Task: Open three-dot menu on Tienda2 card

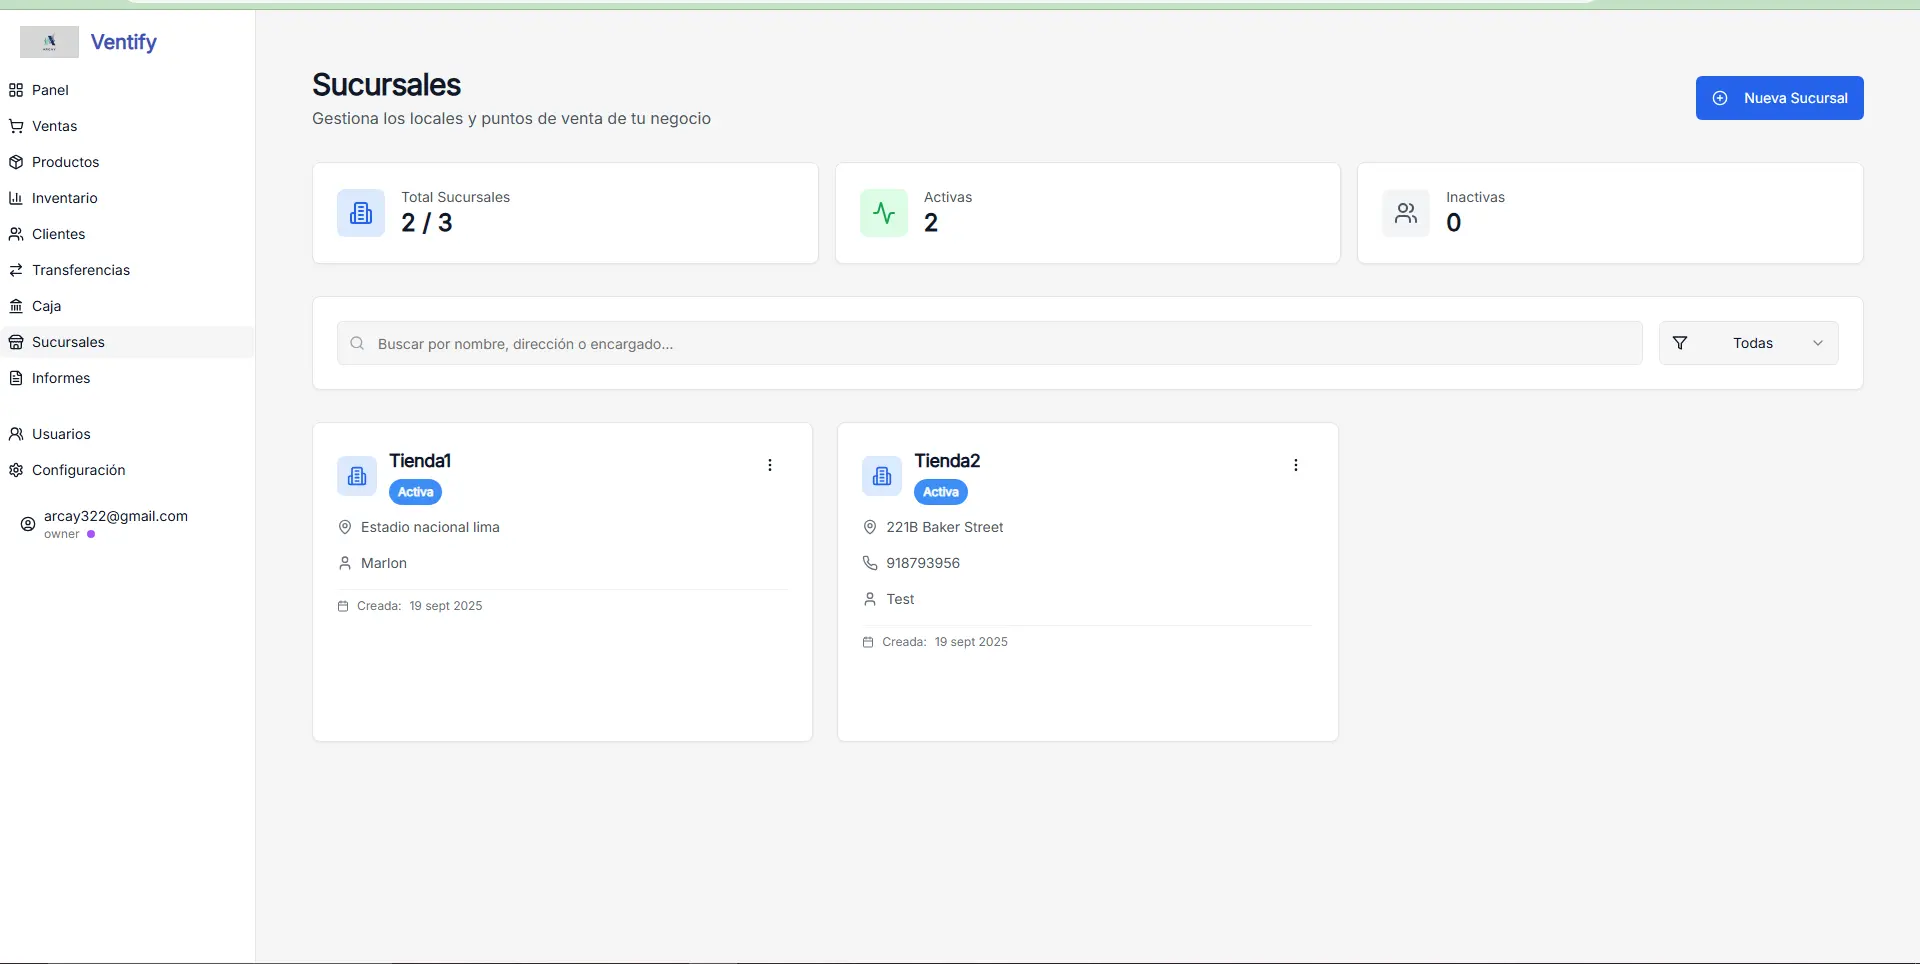Action: (x=1295, y=465)
